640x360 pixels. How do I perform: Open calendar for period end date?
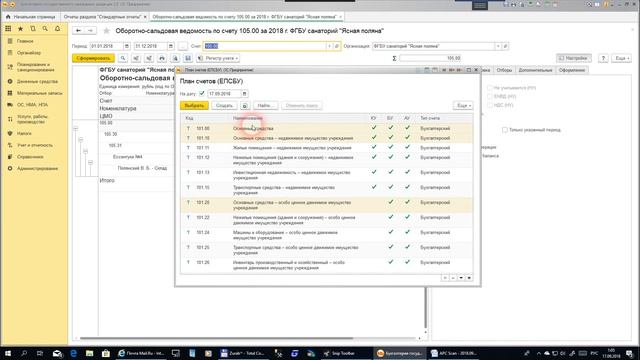click(171, 46)
